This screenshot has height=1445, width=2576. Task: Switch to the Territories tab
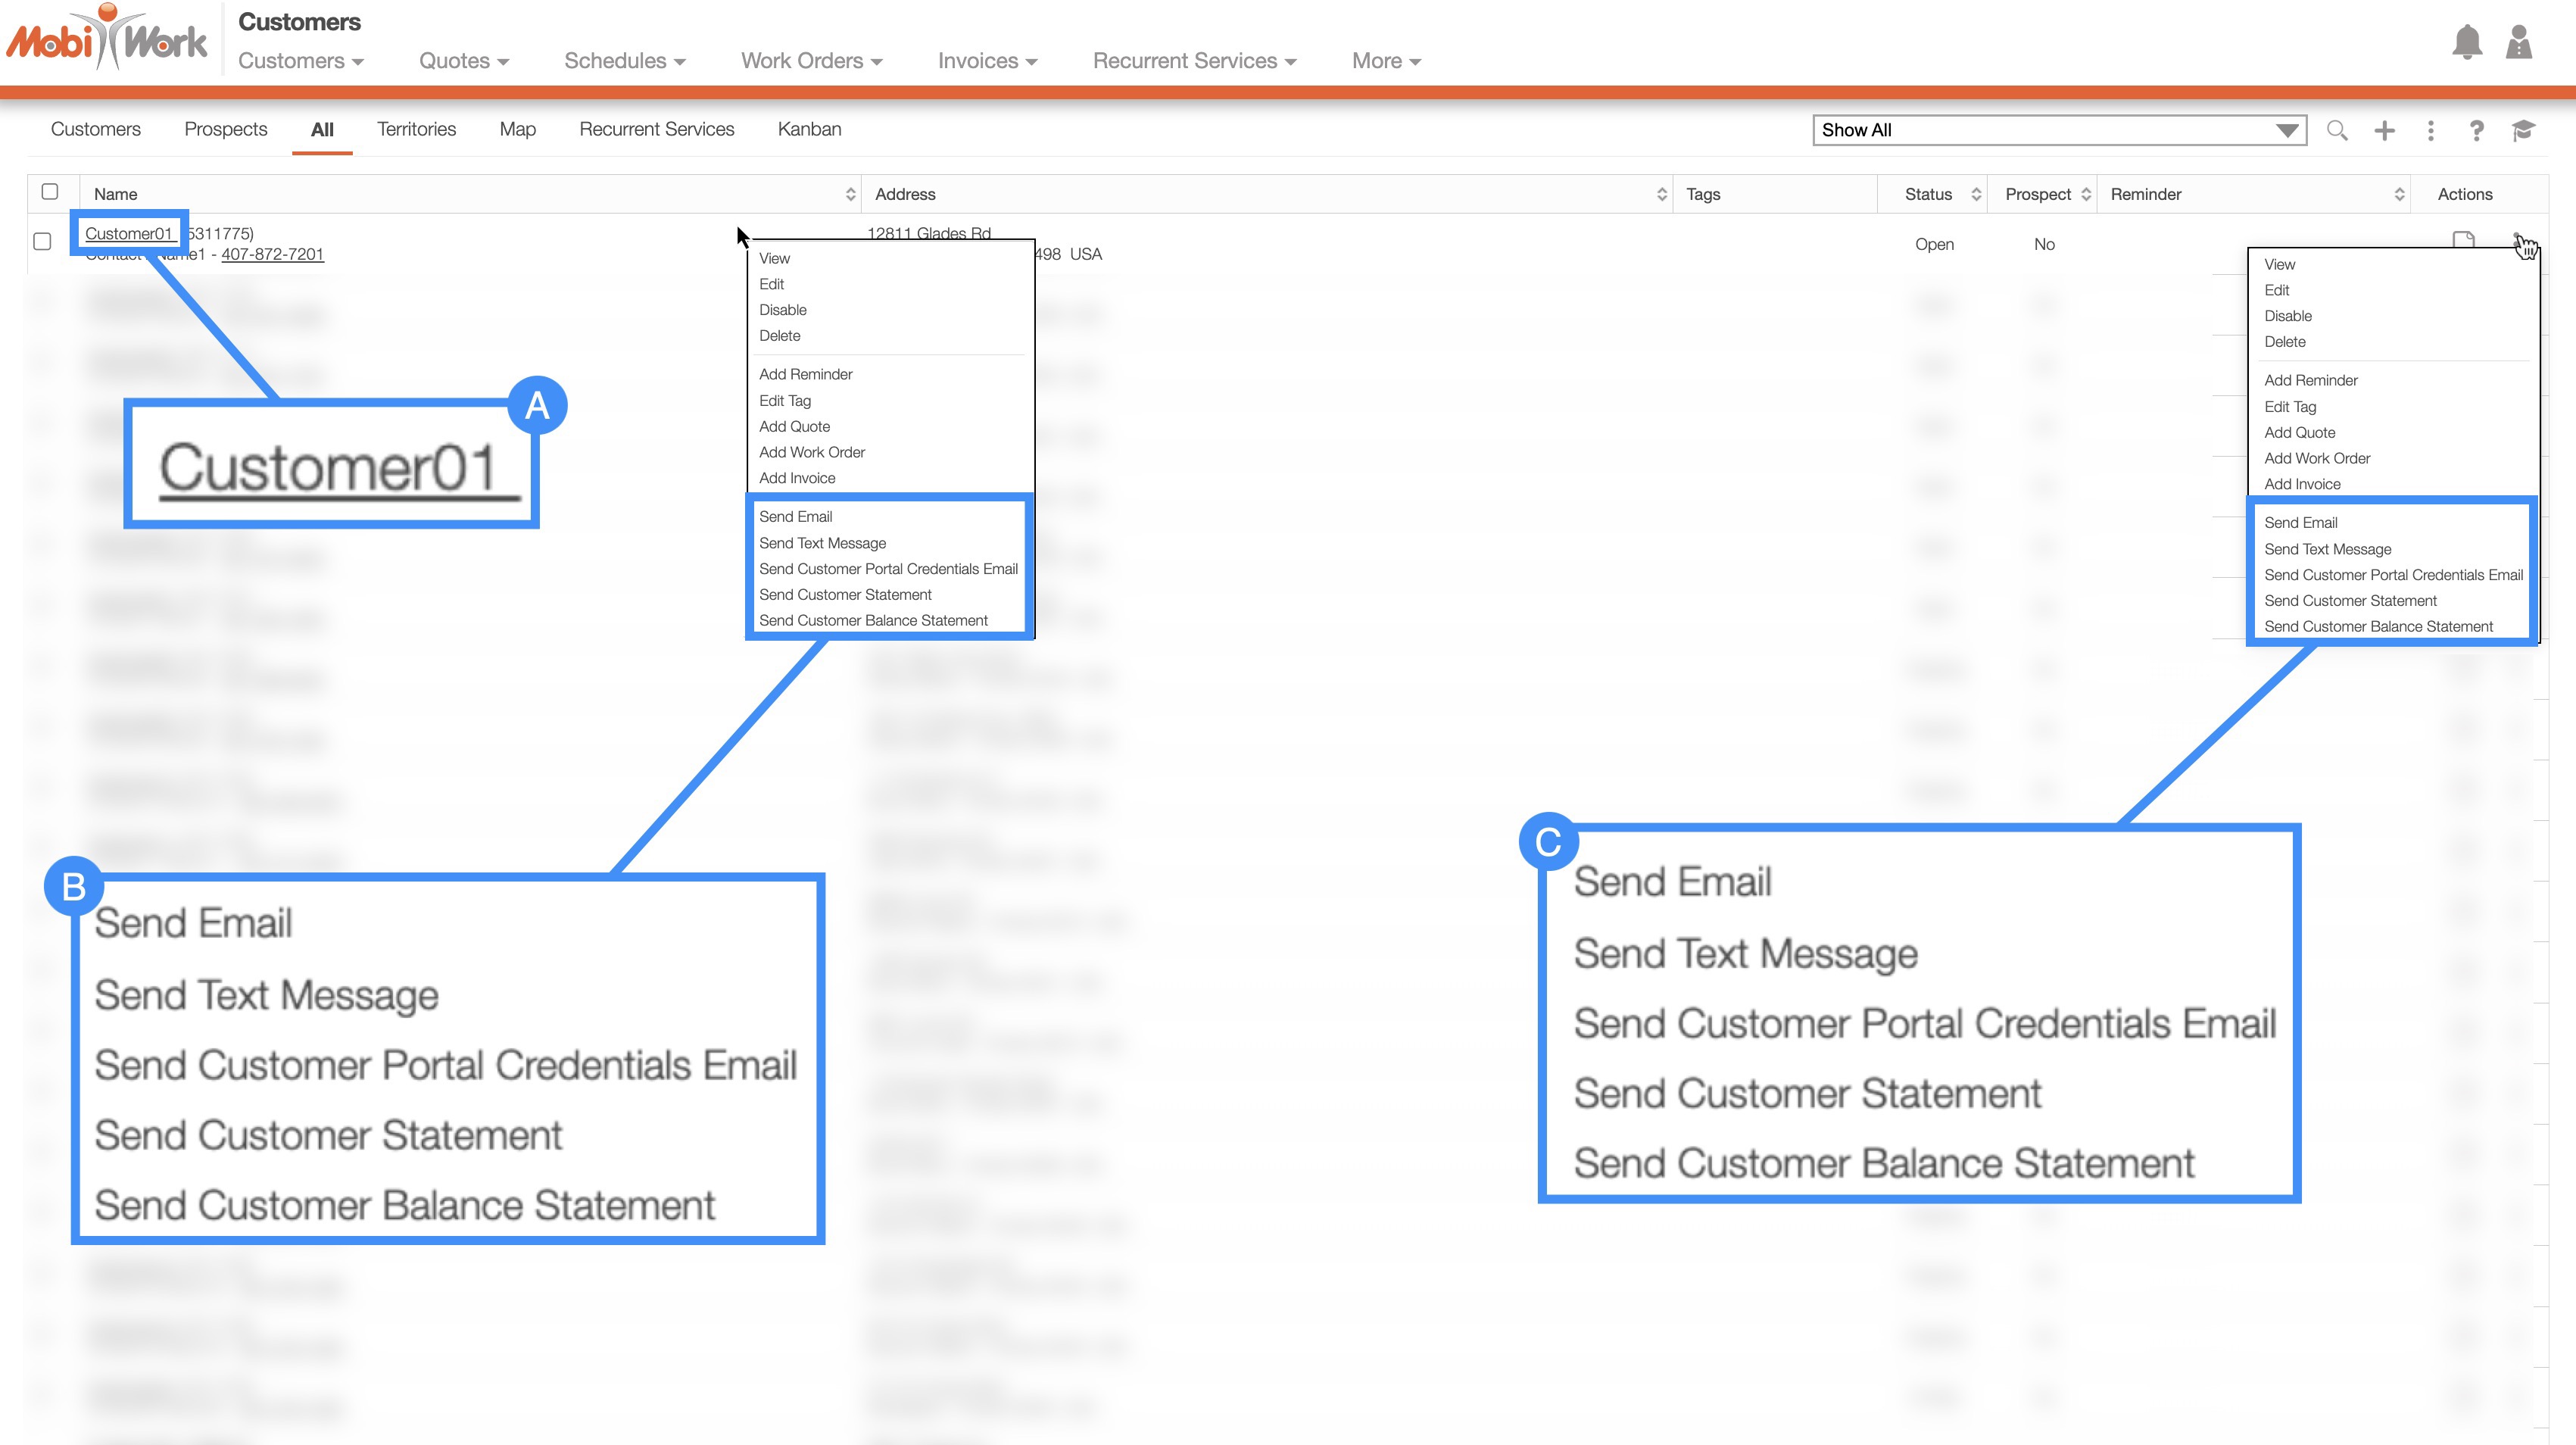416,129
